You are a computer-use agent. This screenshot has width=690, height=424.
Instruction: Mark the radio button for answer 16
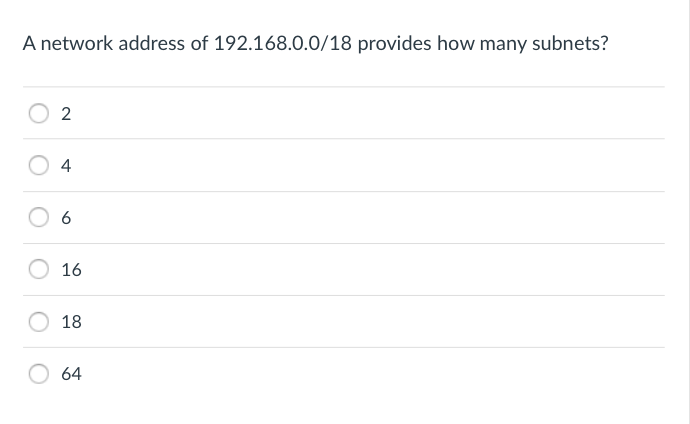point(39,269)
